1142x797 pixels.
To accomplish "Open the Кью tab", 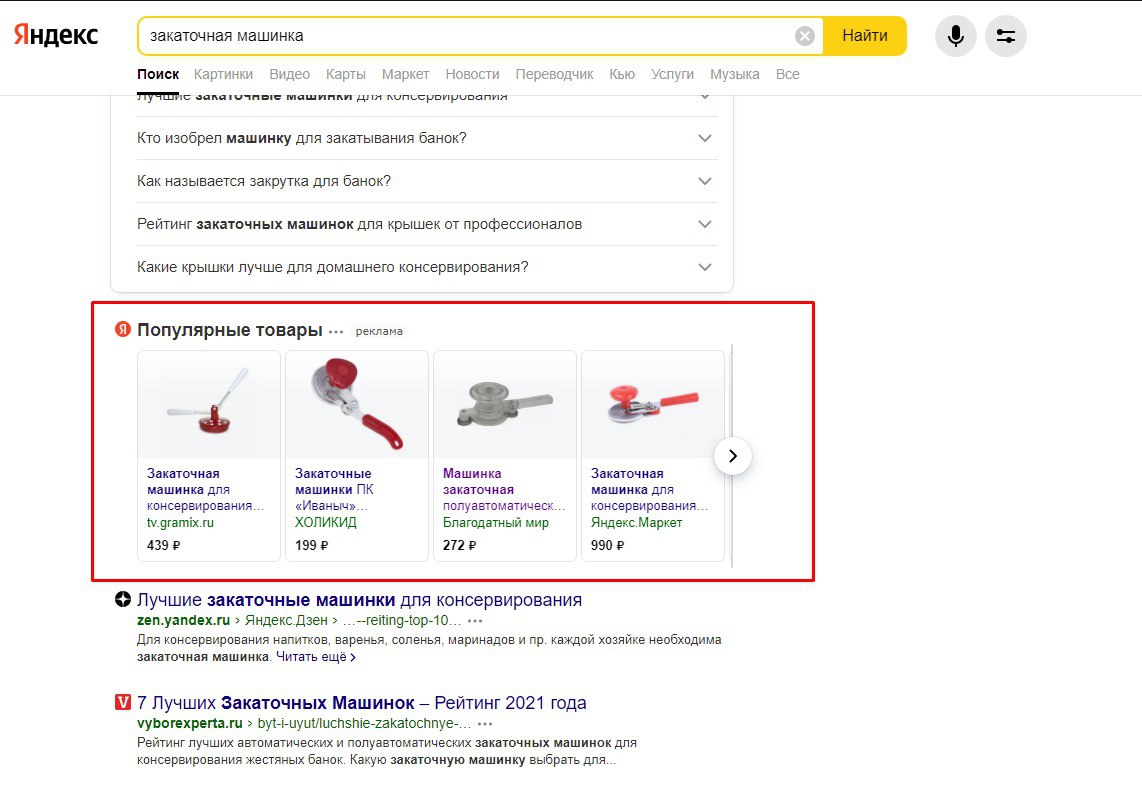I will tap(622, 74).
